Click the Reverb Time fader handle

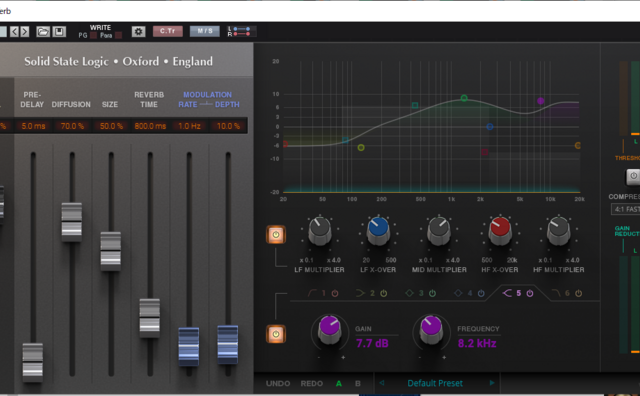pos(150,318)
